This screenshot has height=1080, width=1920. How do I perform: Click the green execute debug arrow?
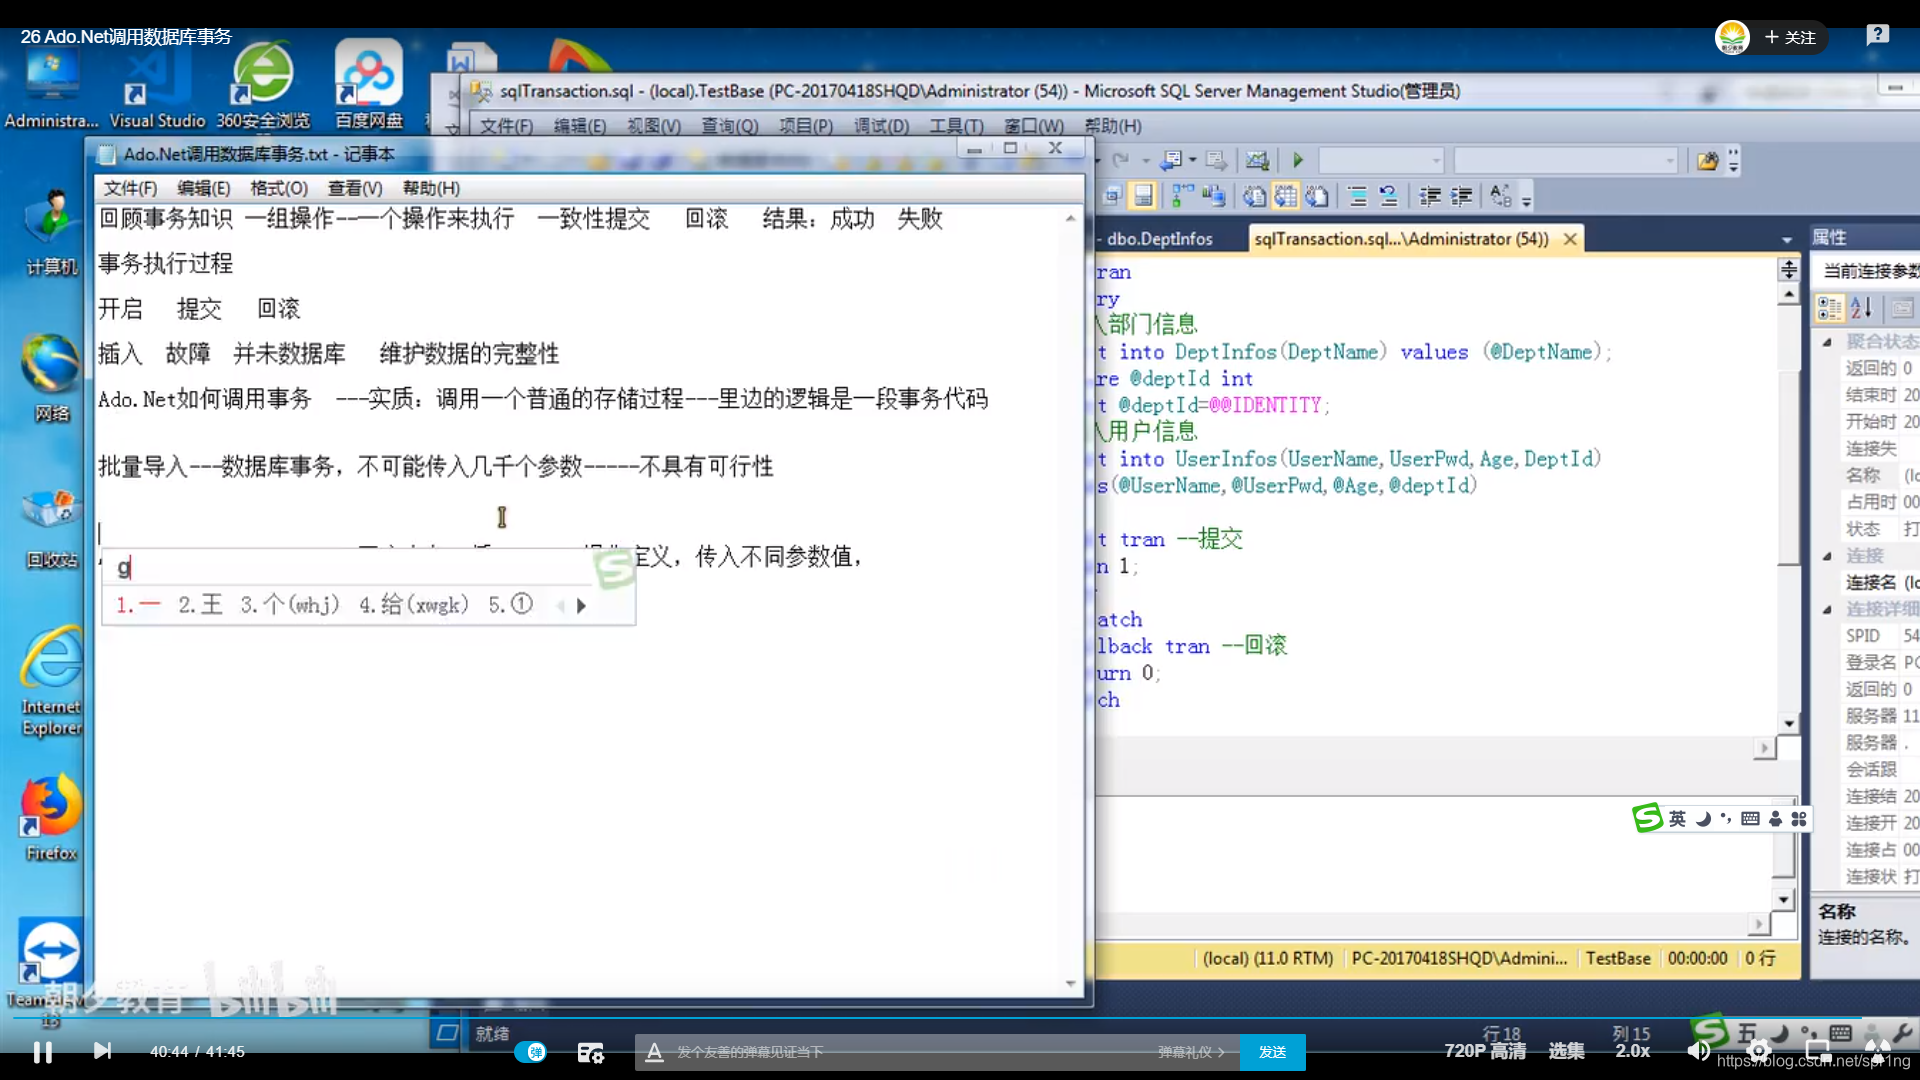[1297, 160]
